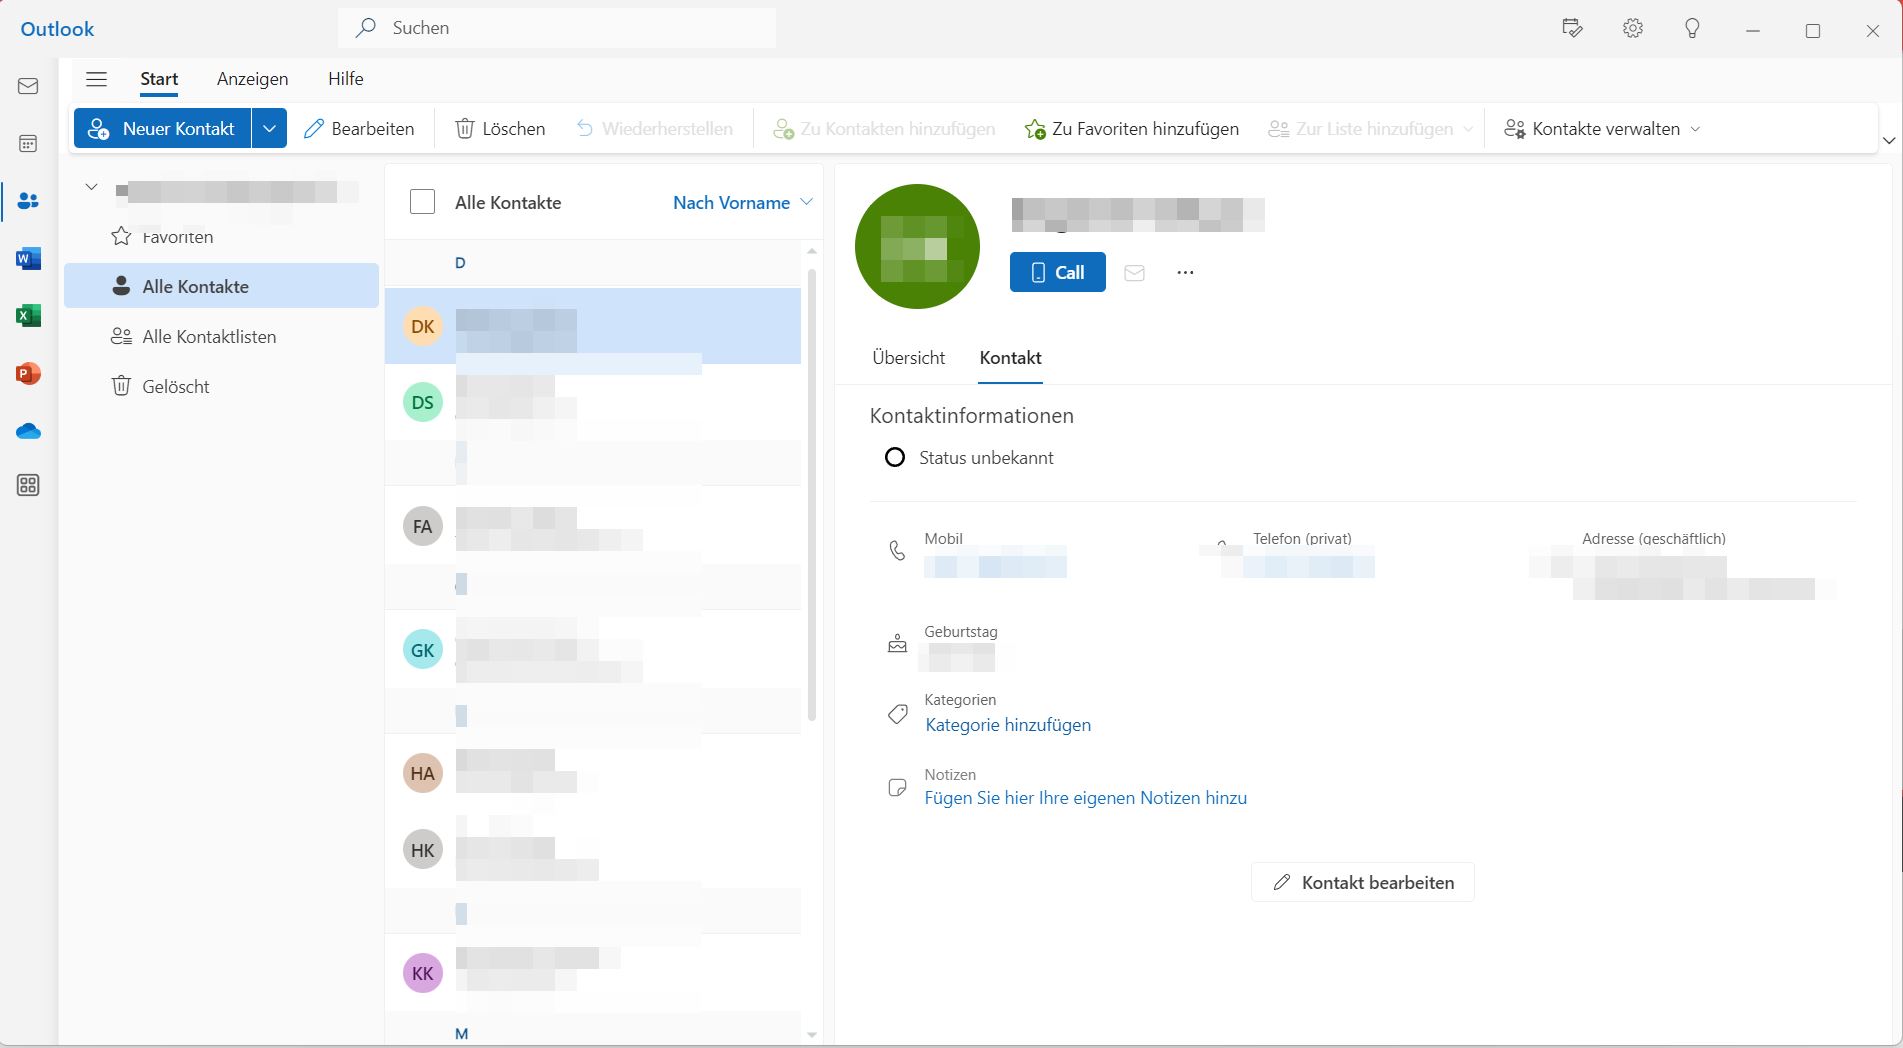Click the Kontakt bearbeiten button
This screenshot has width=1903, height=1048.
(1362, 882)
